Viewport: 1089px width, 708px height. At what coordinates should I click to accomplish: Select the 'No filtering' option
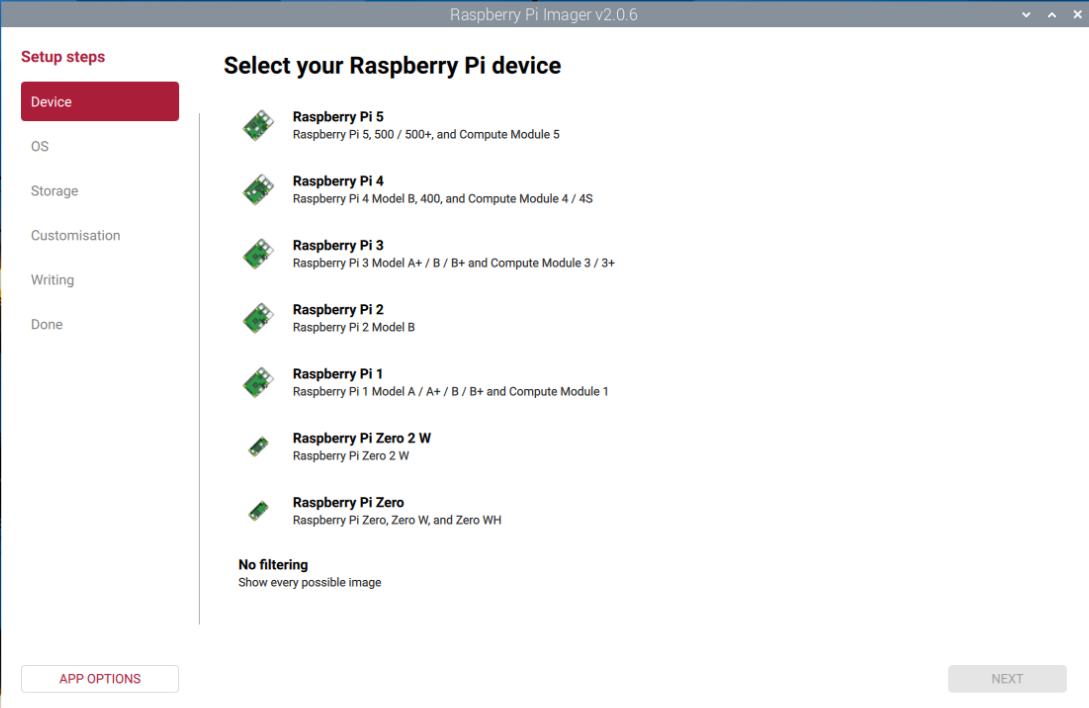[x=273, y=565]
